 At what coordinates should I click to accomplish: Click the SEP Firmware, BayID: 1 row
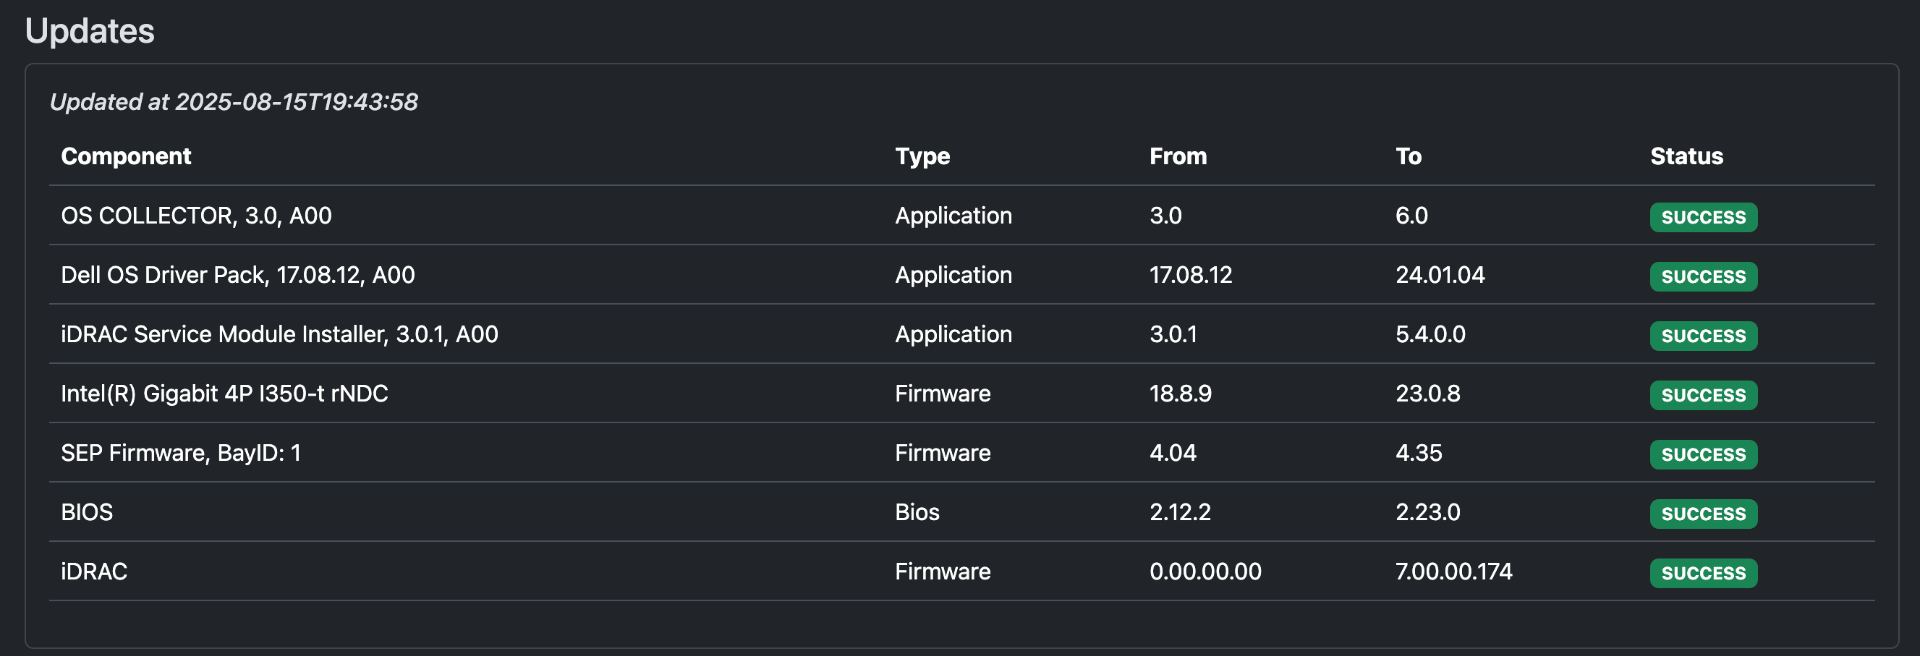181,453
